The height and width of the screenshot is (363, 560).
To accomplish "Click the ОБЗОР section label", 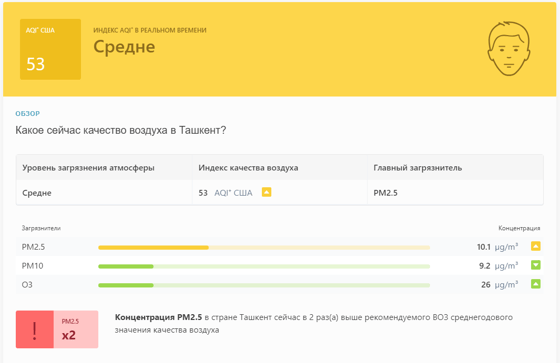I will pos(28,114).
